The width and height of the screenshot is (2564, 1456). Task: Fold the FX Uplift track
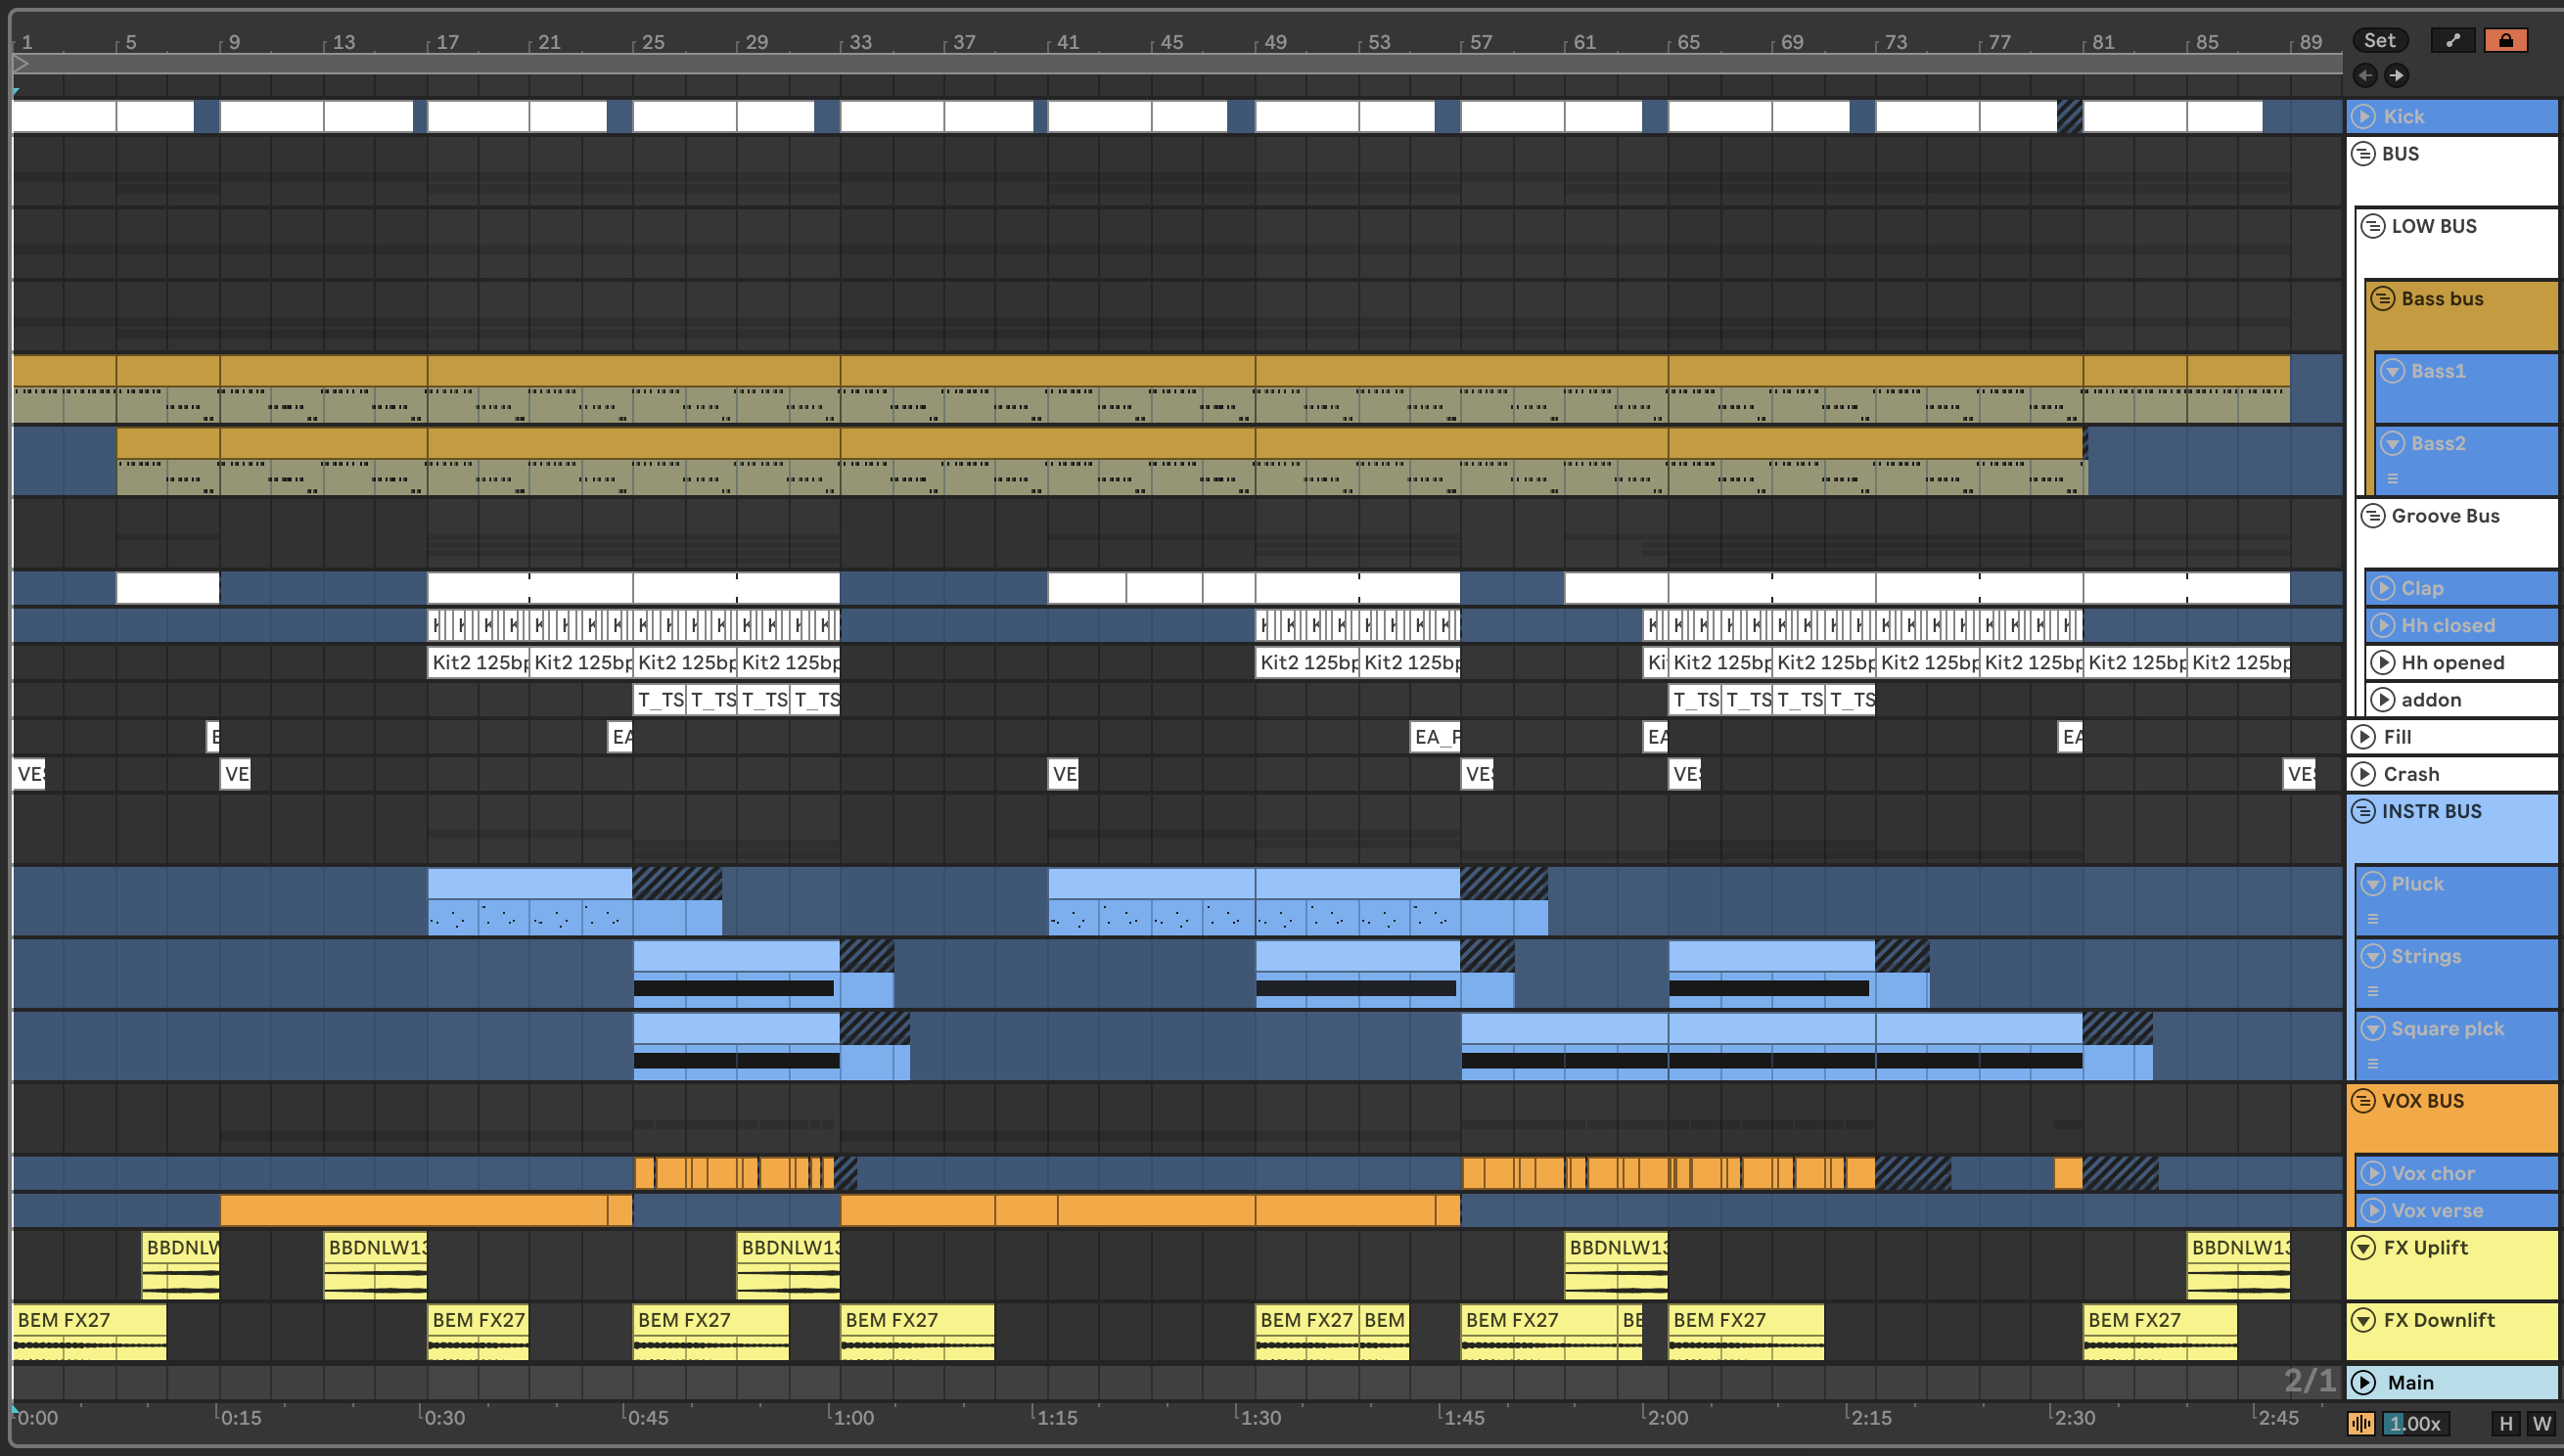tap(2364, 1248)
